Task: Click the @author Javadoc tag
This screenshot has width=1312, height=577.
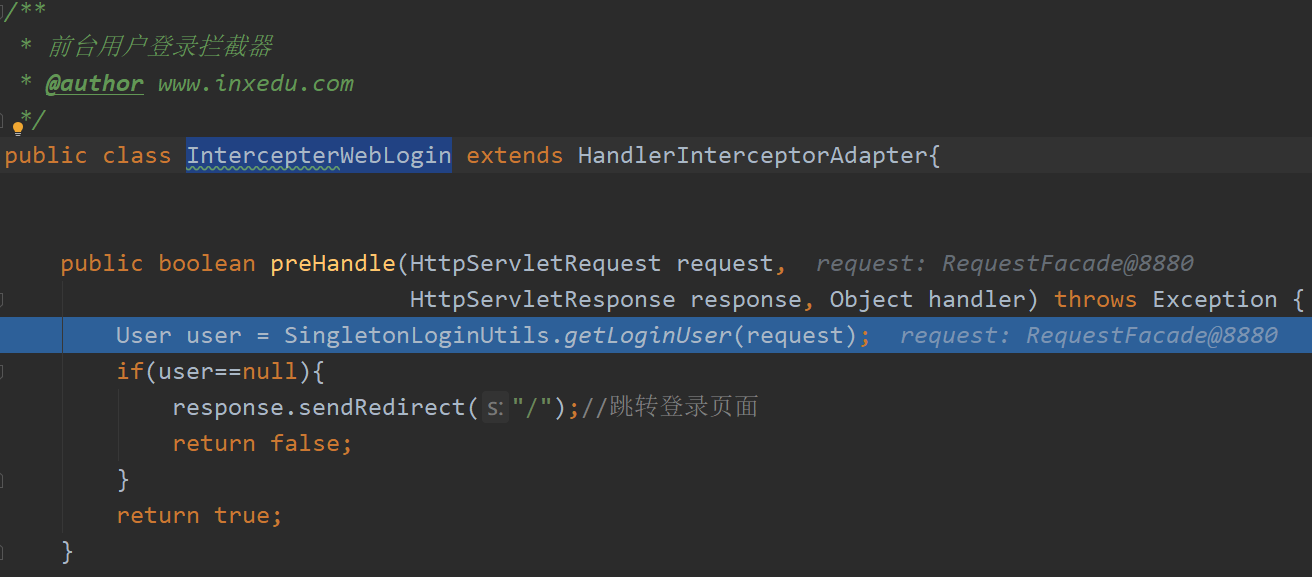Action: pyautogui.click(x=94, y=84)
